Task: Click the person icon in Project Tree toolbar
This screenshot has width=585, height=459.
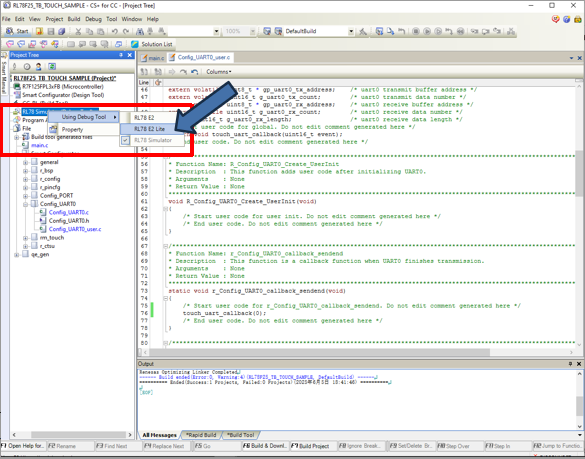Action: click(38, 66)
